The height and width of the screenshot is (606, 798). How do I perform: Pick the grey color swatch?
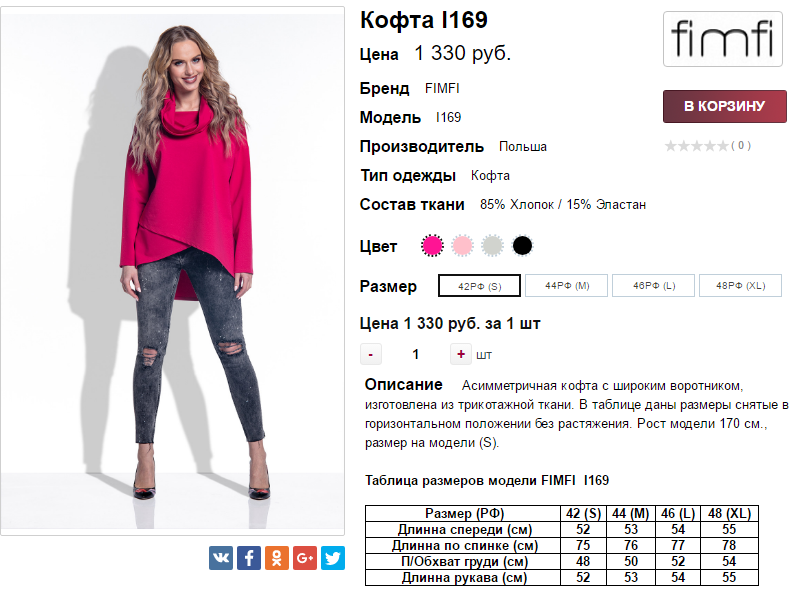pos(491,245)
